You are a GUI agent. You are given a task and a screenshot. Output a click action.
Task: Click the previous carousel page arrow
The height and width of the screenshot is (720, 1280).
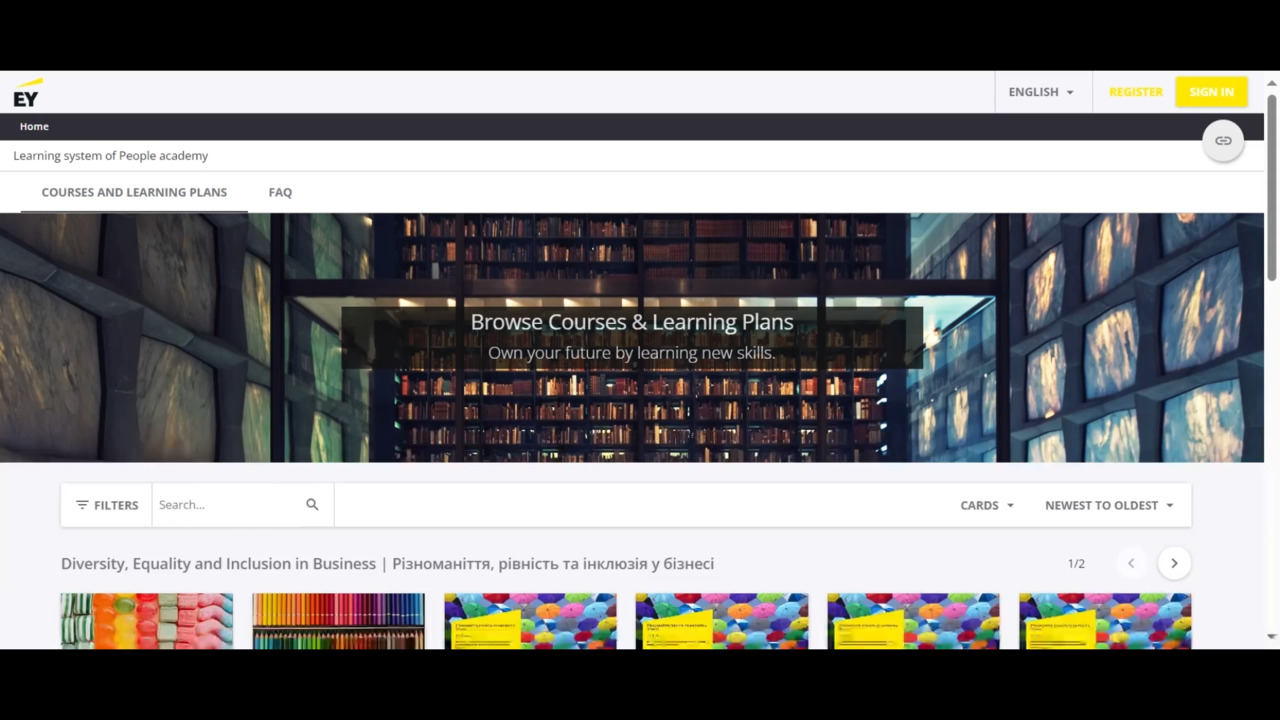(x=1131, y=563)
